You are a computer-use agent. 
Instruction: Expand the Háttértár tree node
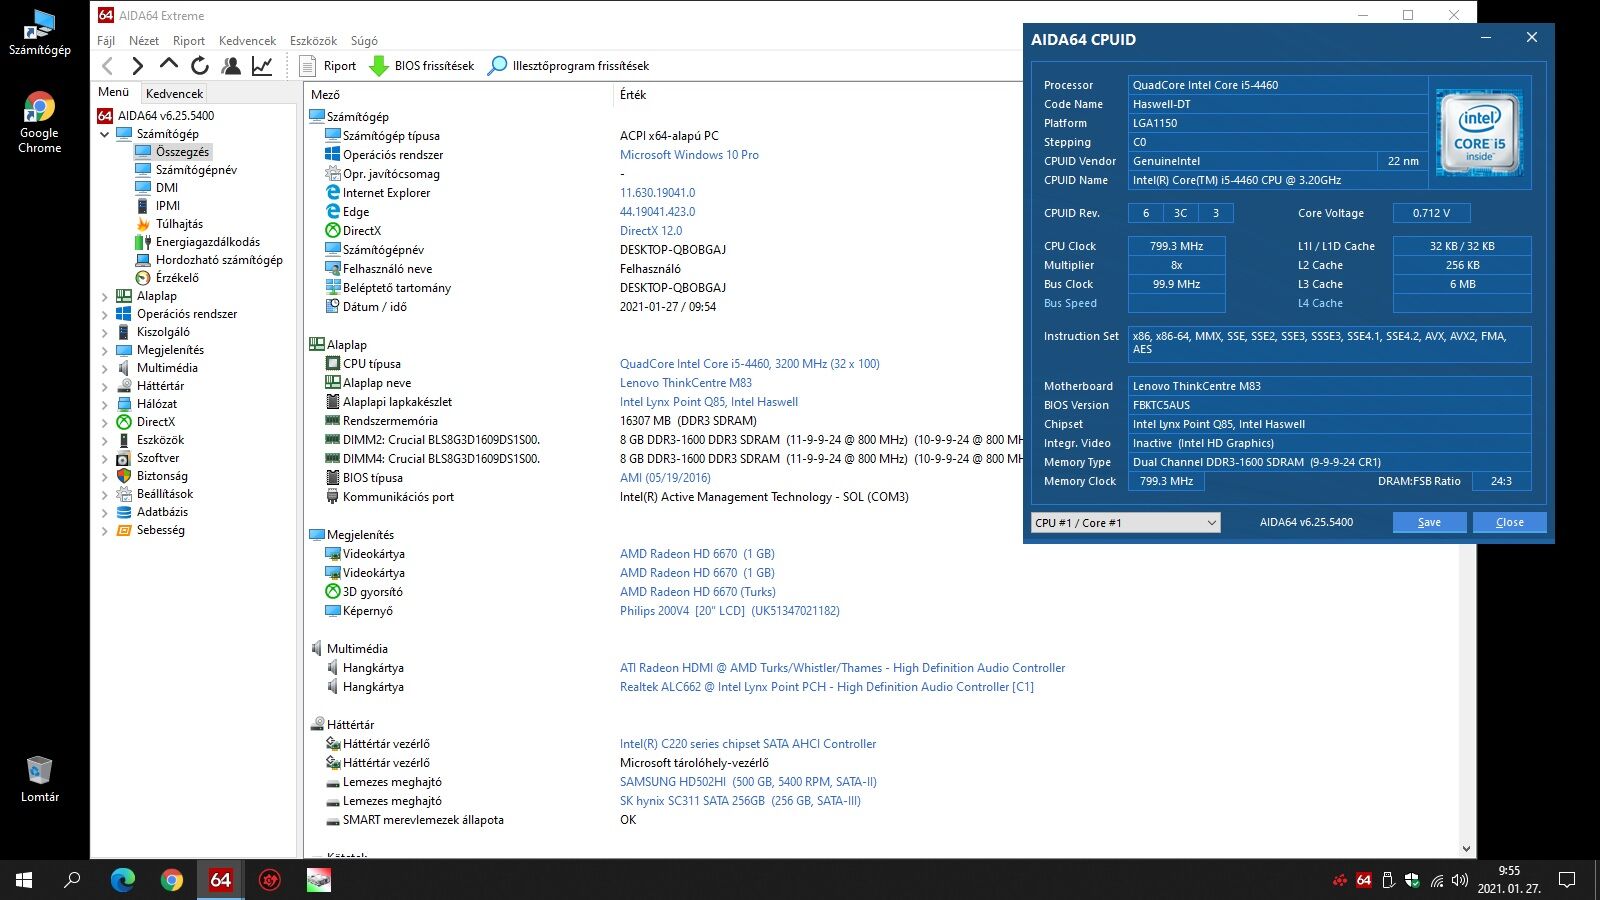point(105,386)
